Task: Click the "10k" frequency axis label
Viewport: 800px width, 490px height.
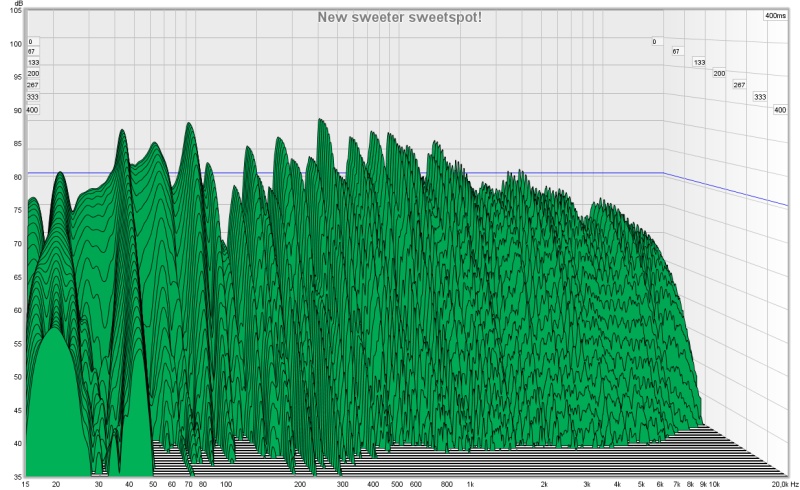Action: tap(714, 484)
